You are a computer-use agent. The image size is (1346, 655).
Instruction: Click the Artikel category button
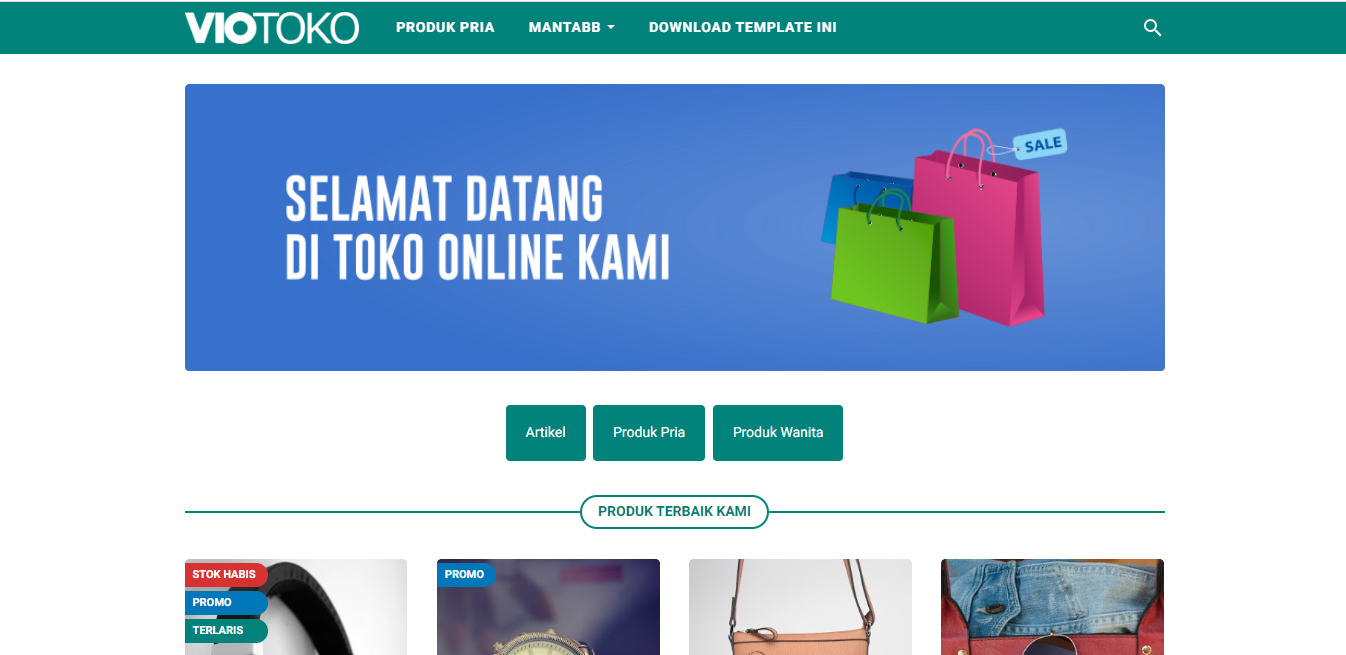click(x=546, y=433)
